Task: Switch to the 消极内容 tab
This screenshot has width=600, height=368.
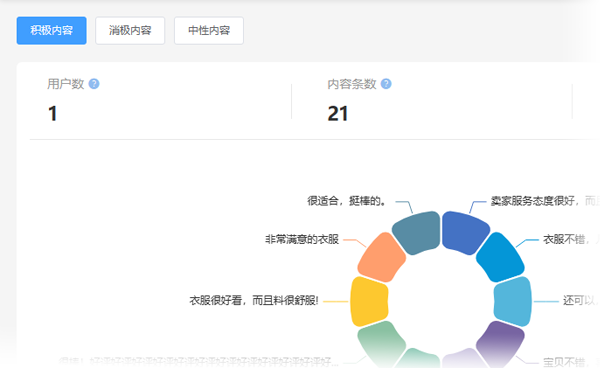Action: [130, 31]
